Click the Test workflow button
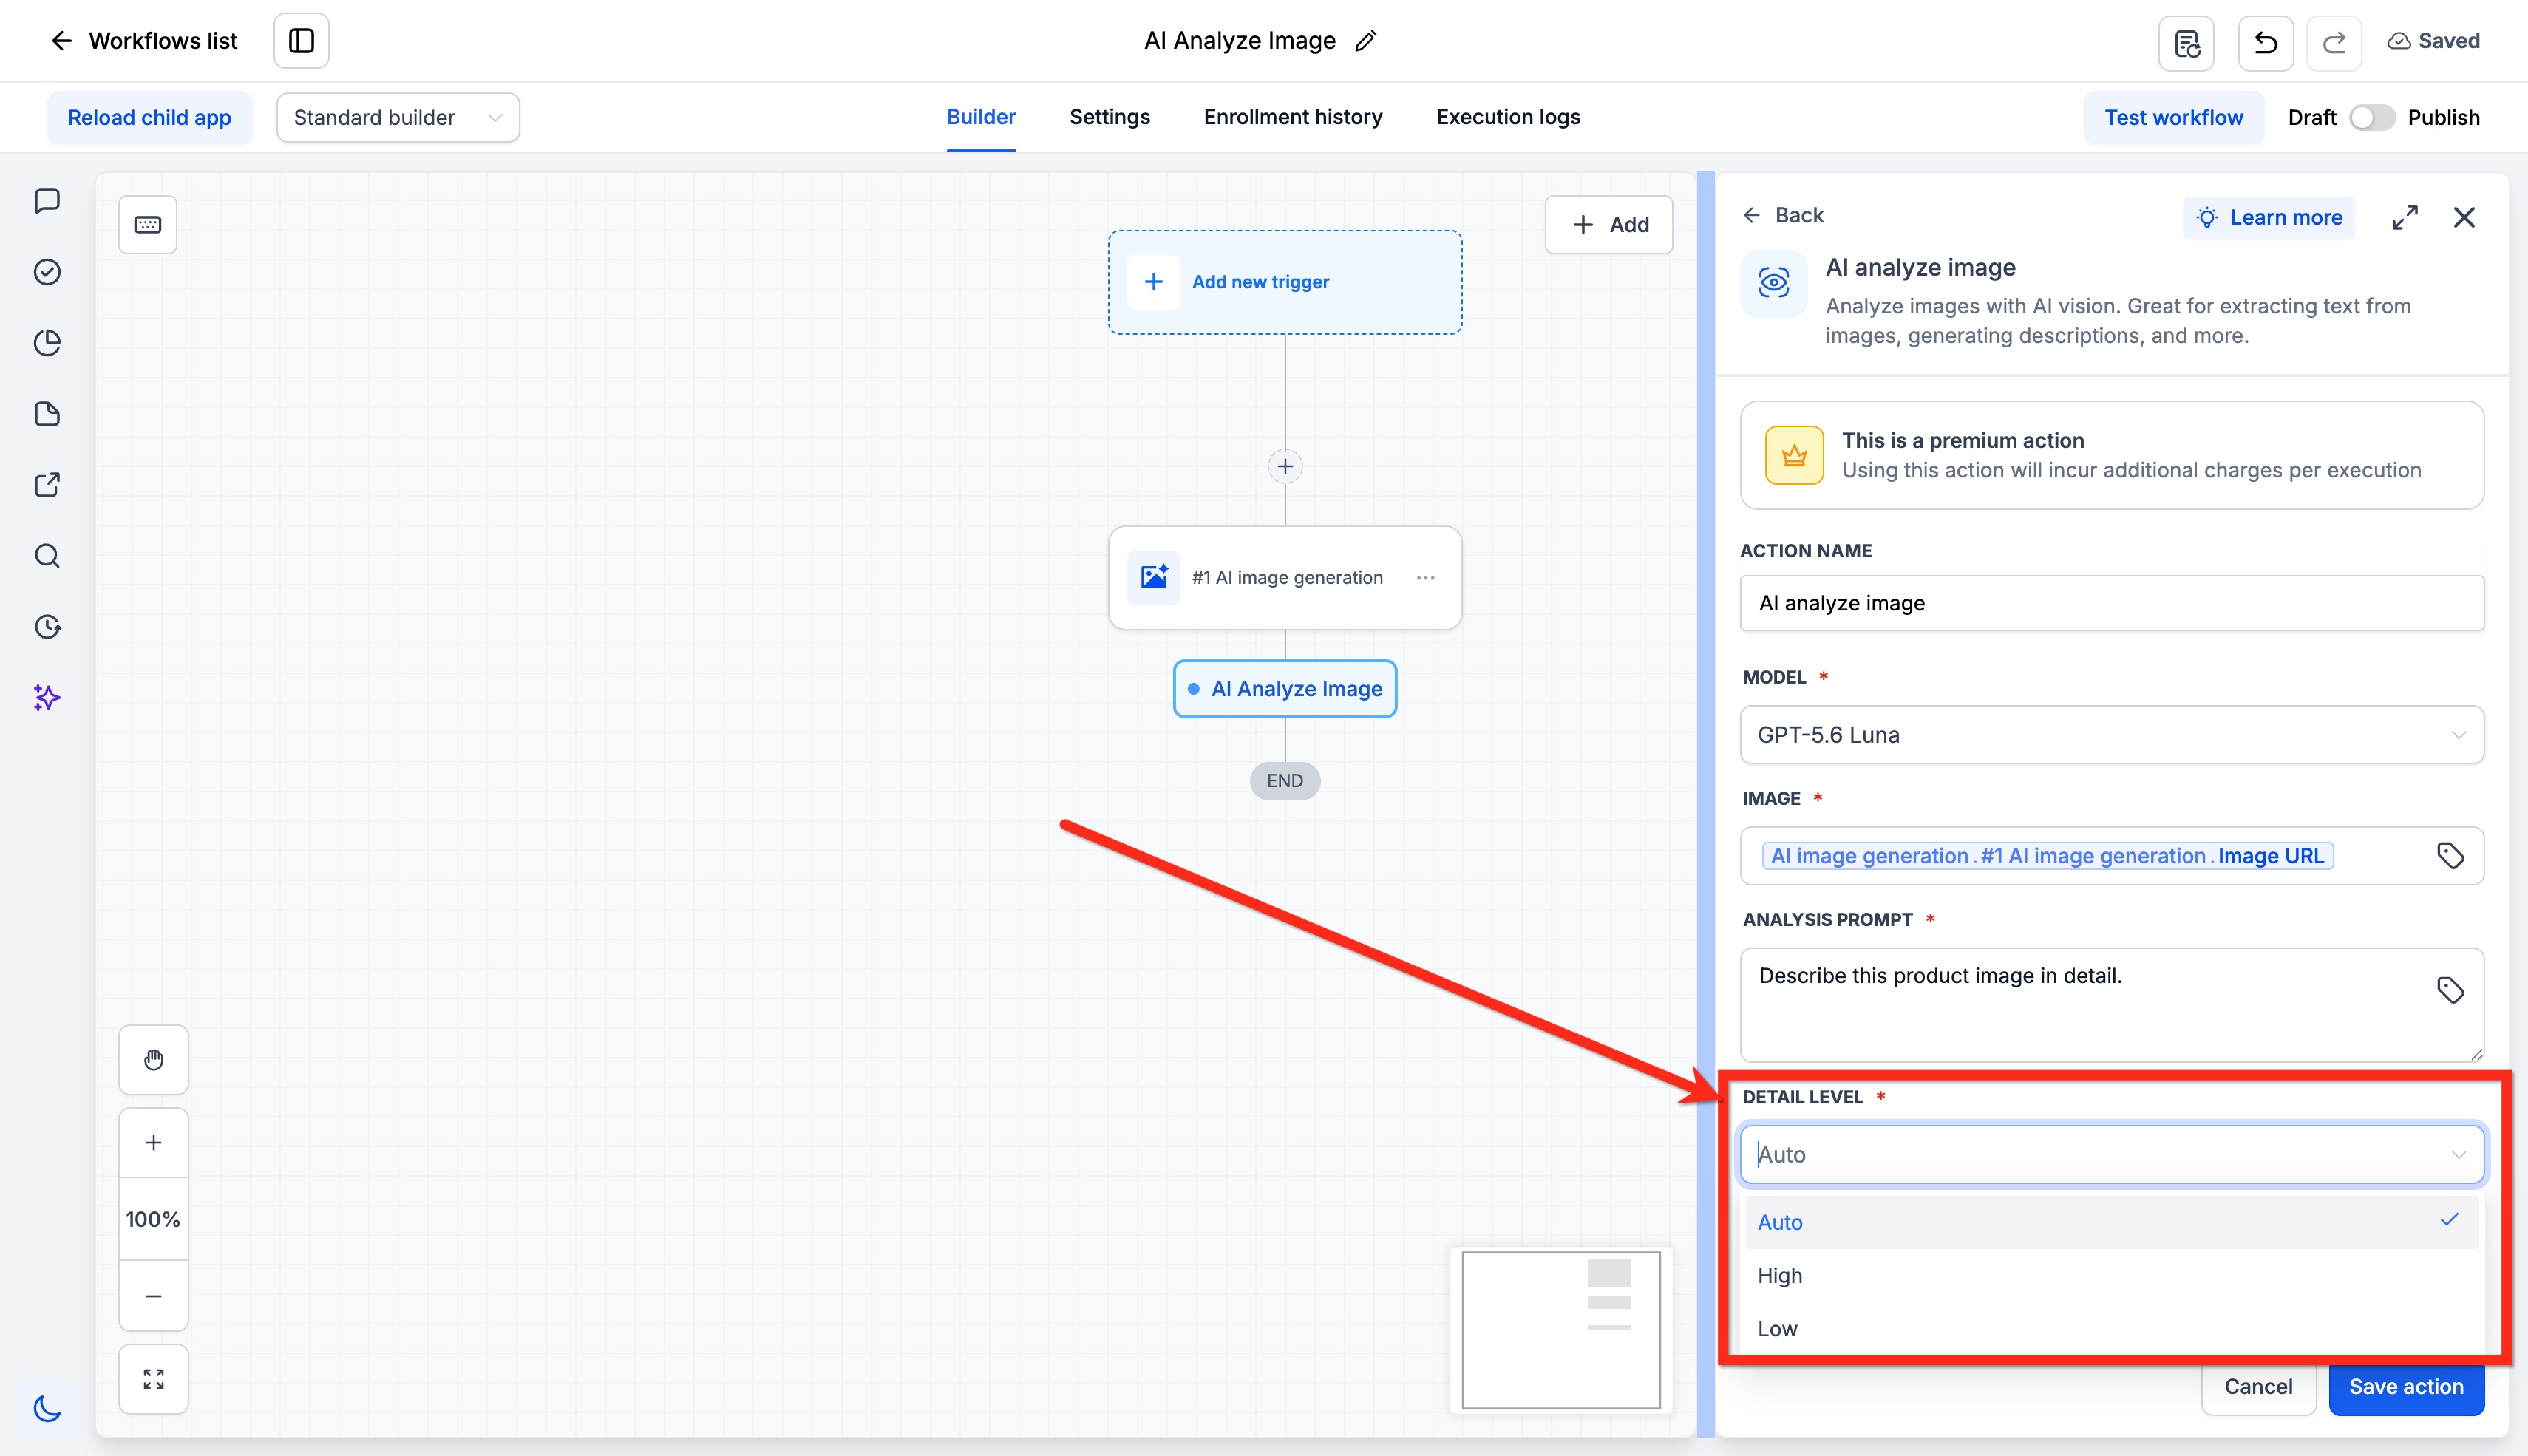Screen dimensions: 2528x1456 (2173, 118)
